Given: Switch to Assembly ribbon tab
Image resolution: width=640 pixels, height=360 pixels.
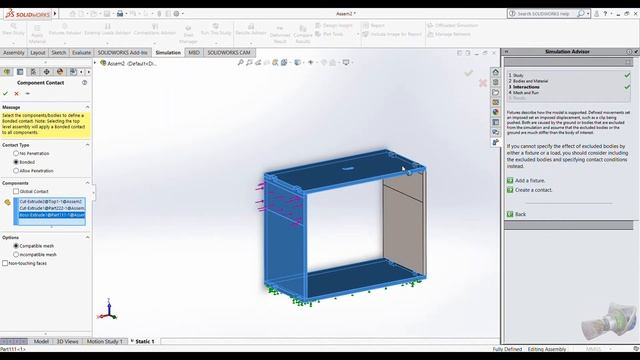Looking at the screenshot, I should pos(13,53).
